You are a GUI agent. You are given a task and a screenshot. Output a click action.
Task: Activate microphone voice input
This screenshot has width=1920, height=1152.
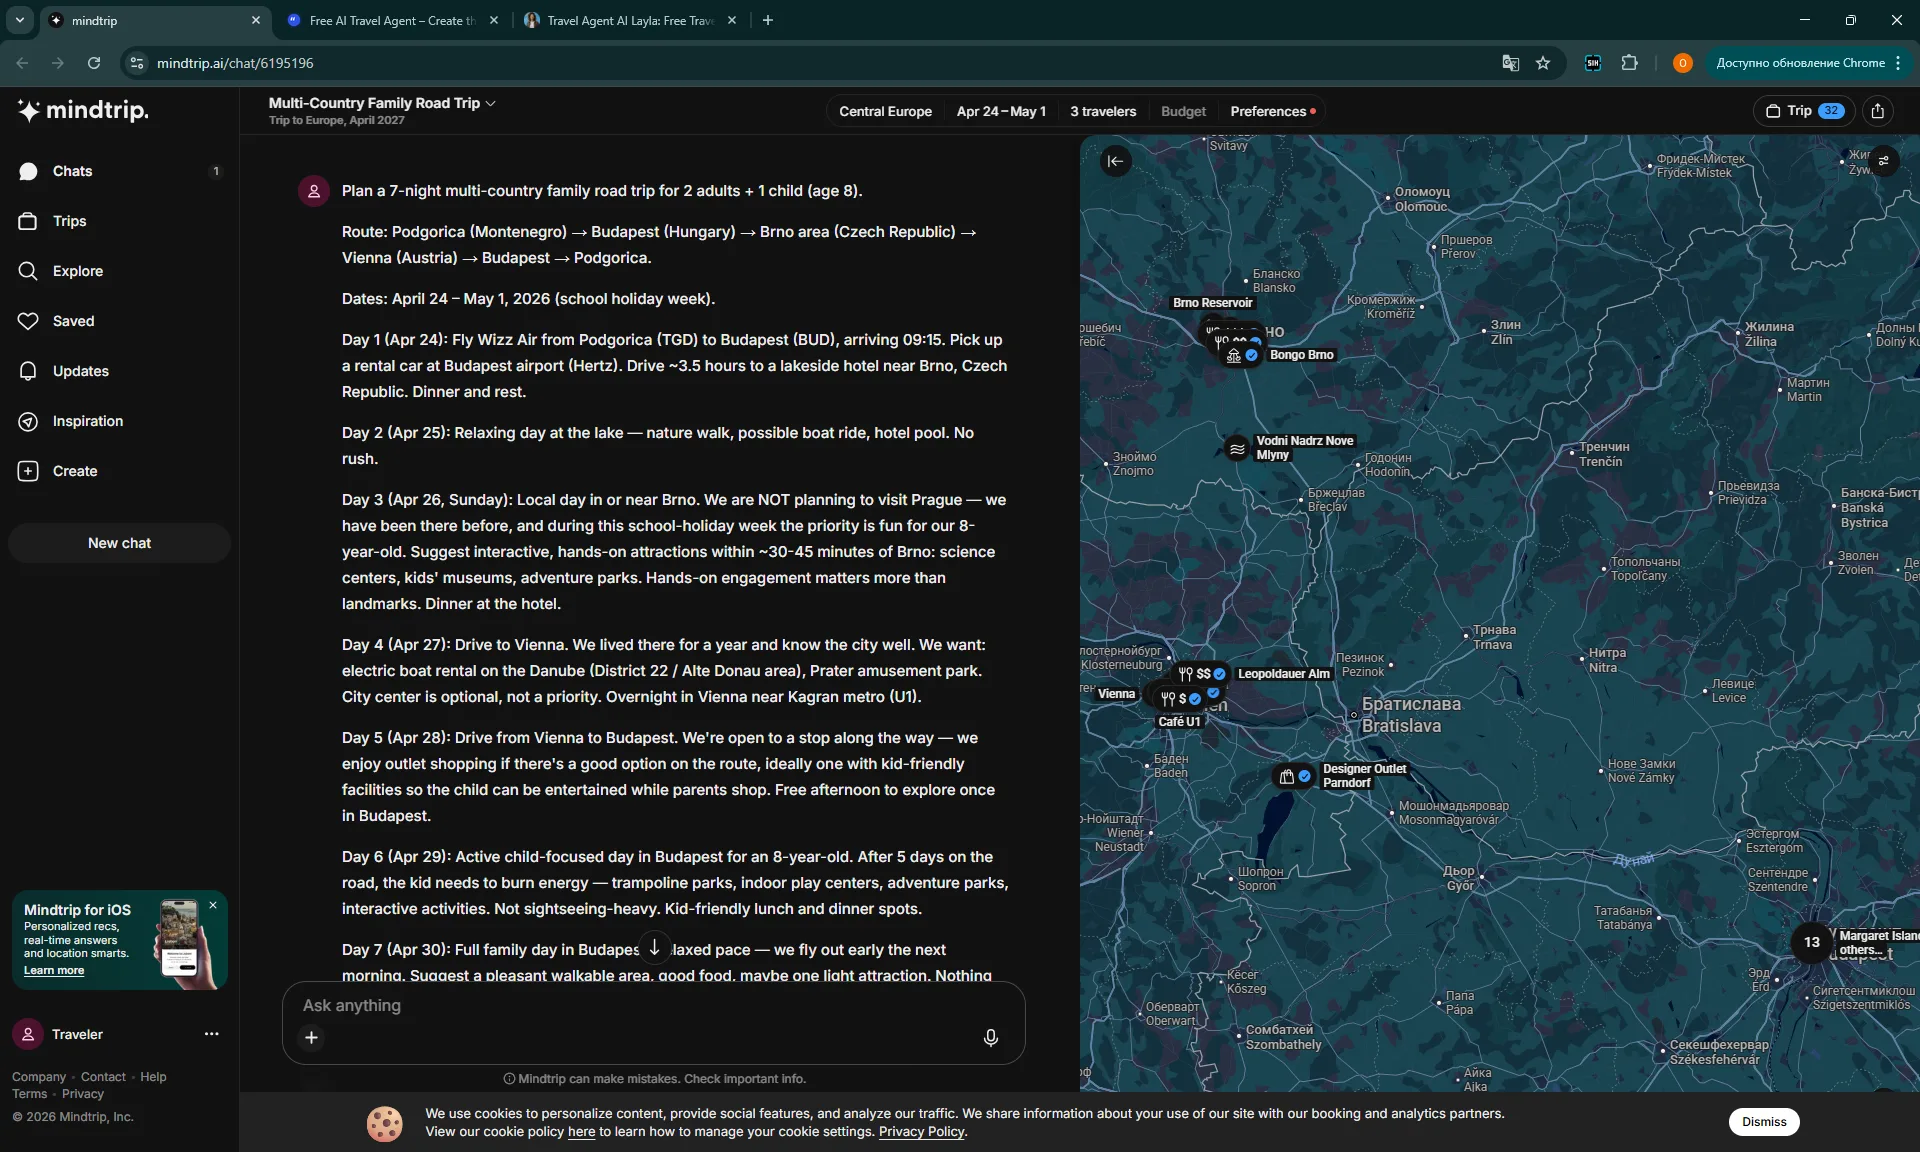990,1037
